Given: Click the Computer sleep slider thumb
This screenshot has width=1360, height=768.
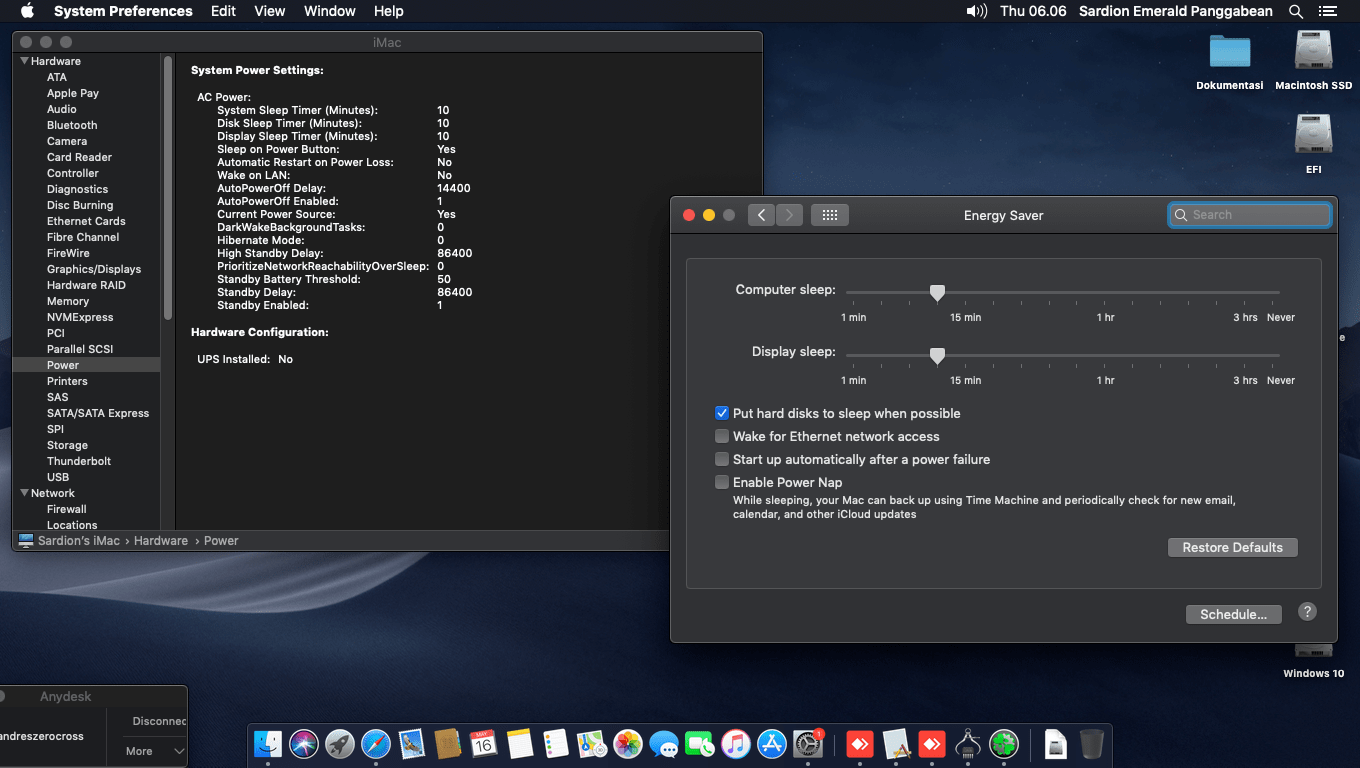Looking at the screenshot, I should 937,292.
